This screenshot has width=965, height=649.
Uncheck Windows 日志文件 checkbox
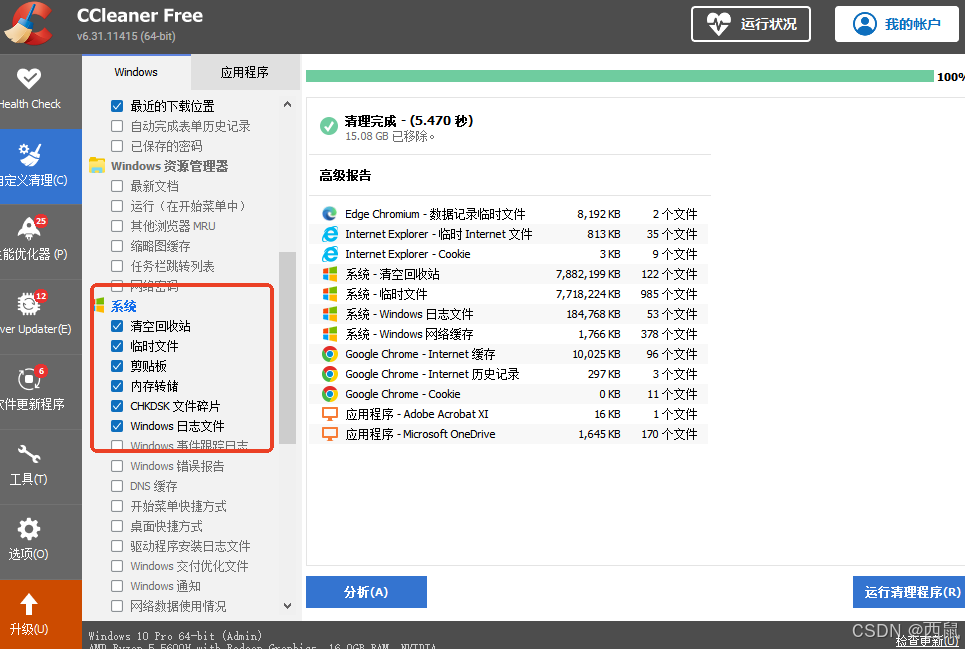pyautogui.click(x=117, y=426)
